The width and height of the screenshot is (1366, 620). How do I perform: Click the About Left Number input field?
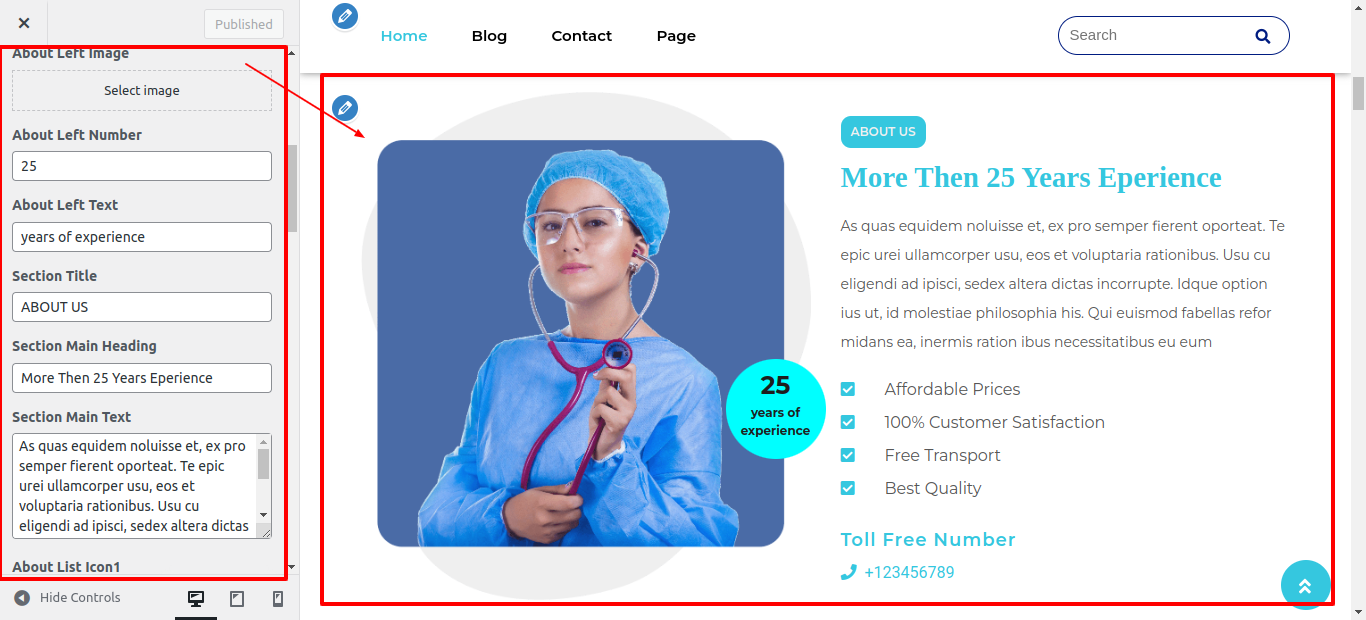click(142, 166)
